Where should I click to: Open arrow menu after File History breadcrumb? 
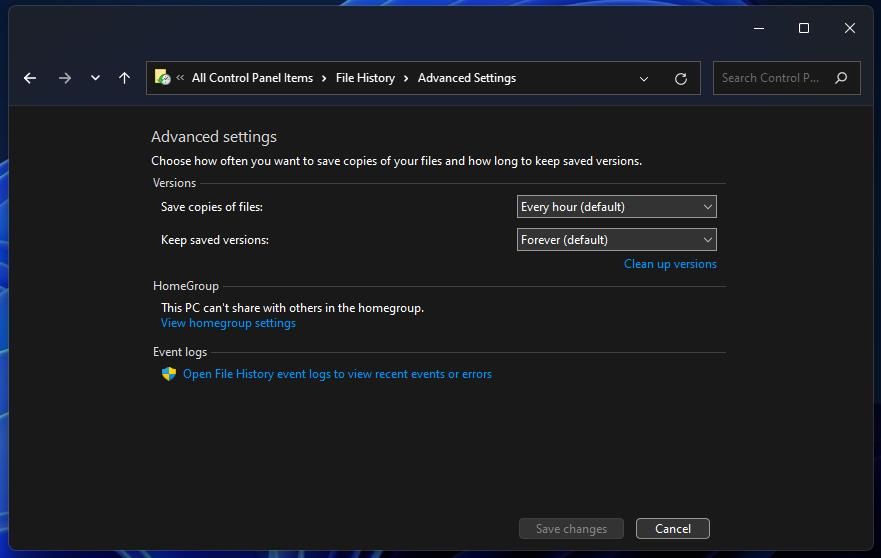pyautogui.click(x=406, y=78)
